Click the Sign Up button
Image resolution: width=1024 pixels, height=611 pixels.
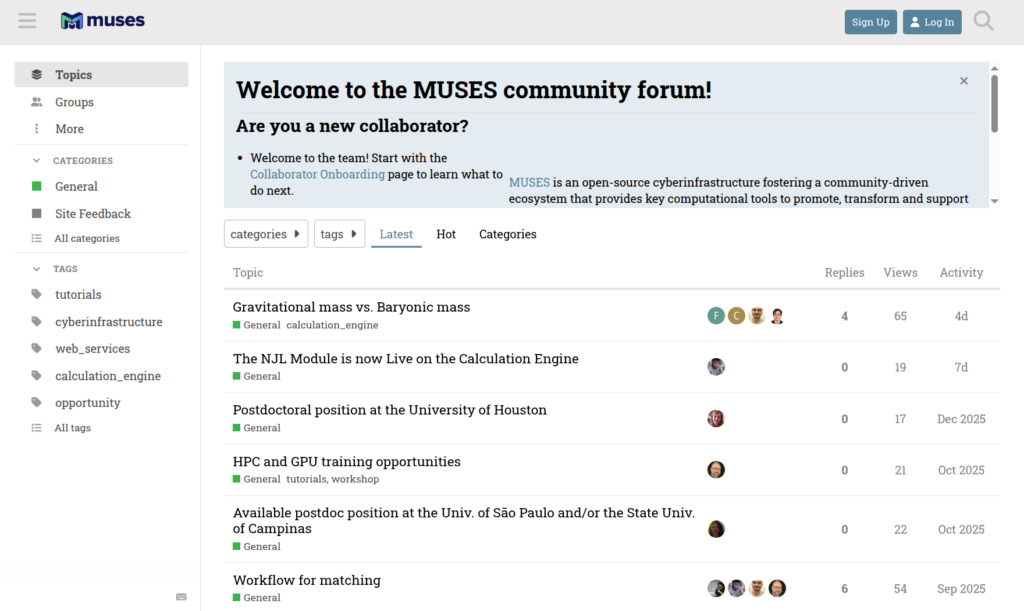870,22
